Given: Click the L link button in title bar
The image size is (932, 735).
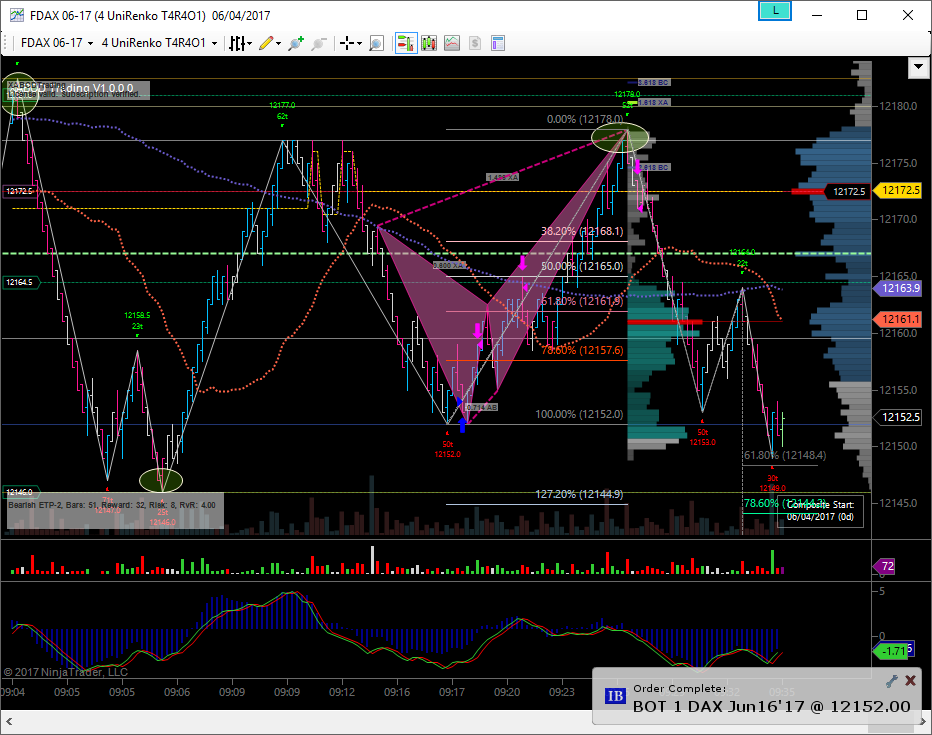Looking at the screenshot, I should [x=775, y=11].
